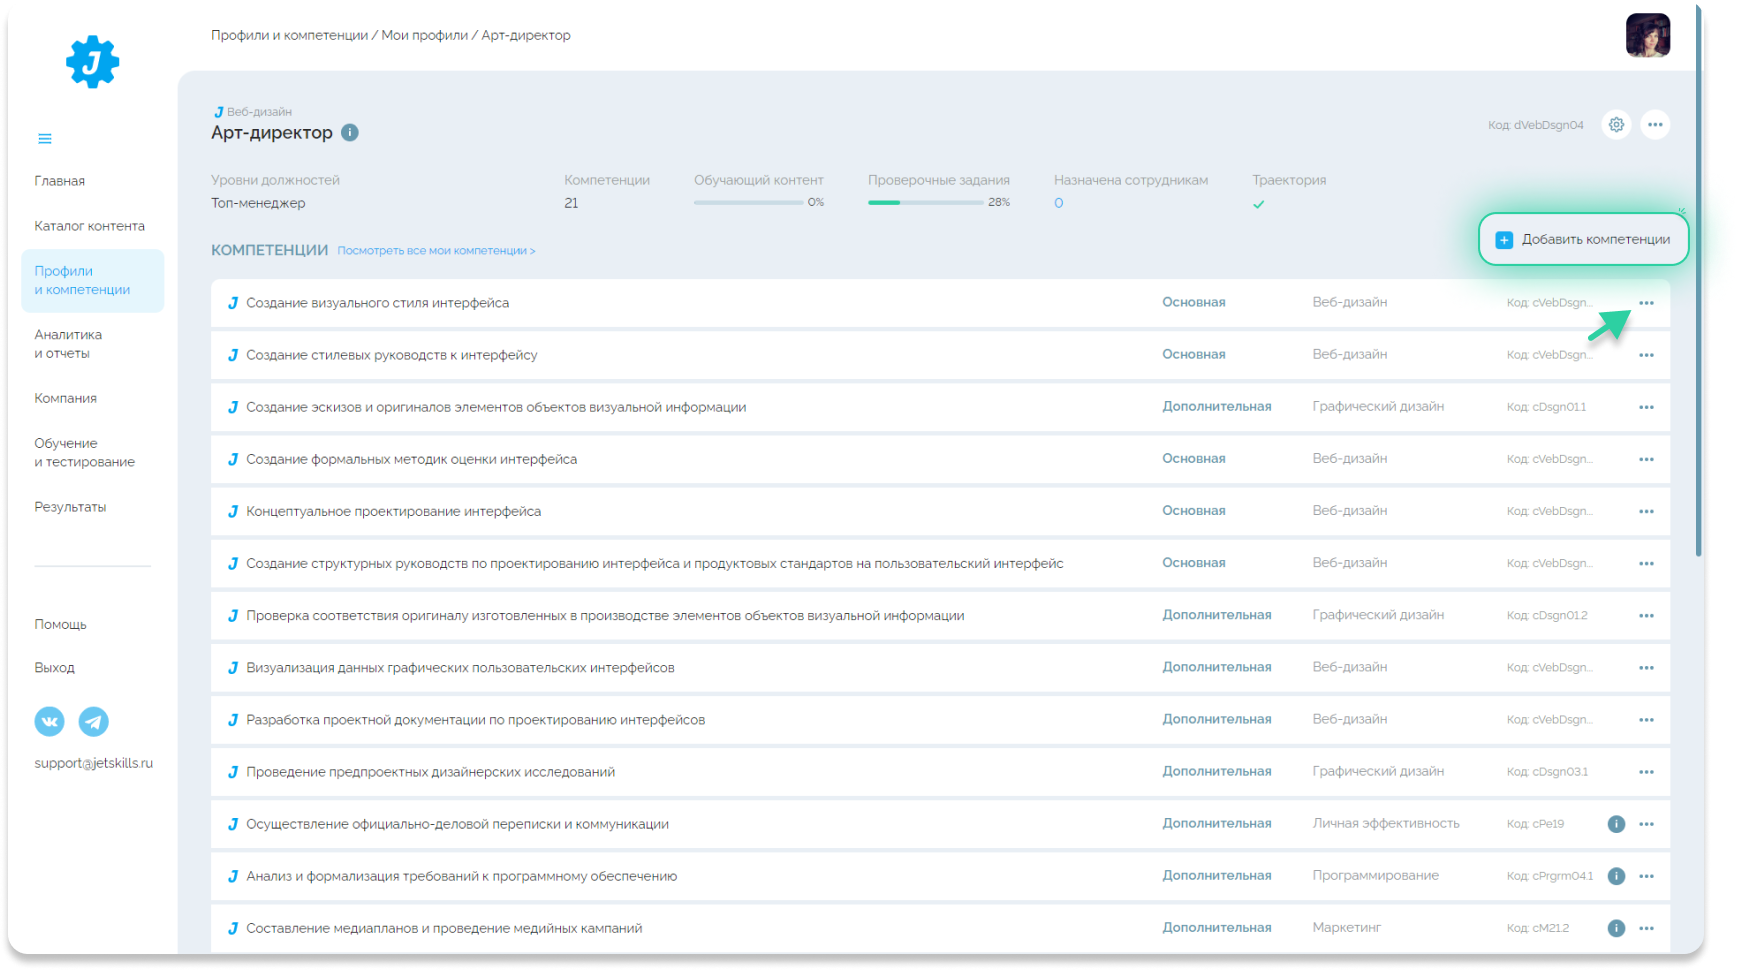Viewport: 1741px width, 970px height.
Task: Open options for Создание формальных методик row
Action: pos(1646,459)
